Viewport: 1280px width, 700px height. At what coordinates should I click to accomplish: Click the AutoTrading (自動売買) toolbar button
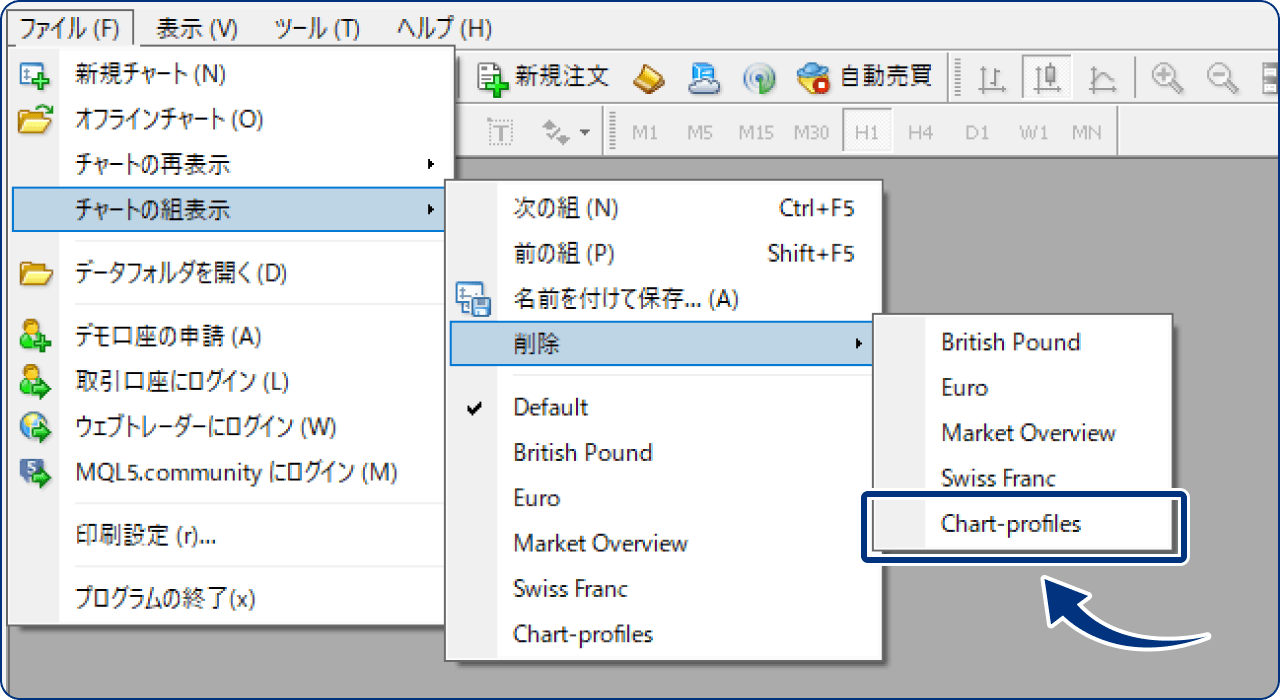tap(865, 77)
